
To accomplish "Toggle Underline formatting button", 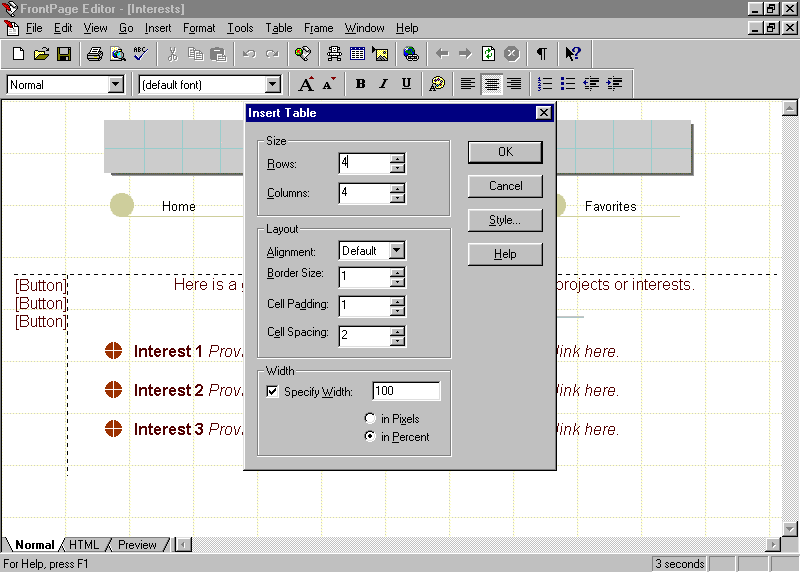I will pyautogui.click(x=406, y=84).
